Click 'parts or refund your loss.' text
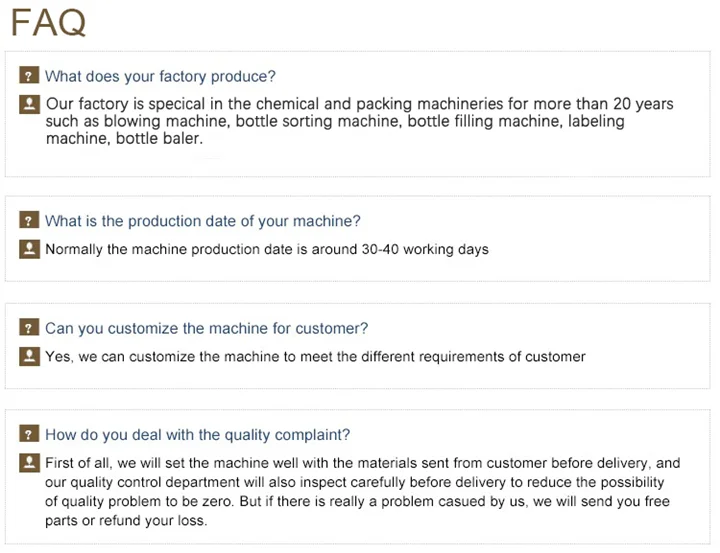 tap(127, 520)
